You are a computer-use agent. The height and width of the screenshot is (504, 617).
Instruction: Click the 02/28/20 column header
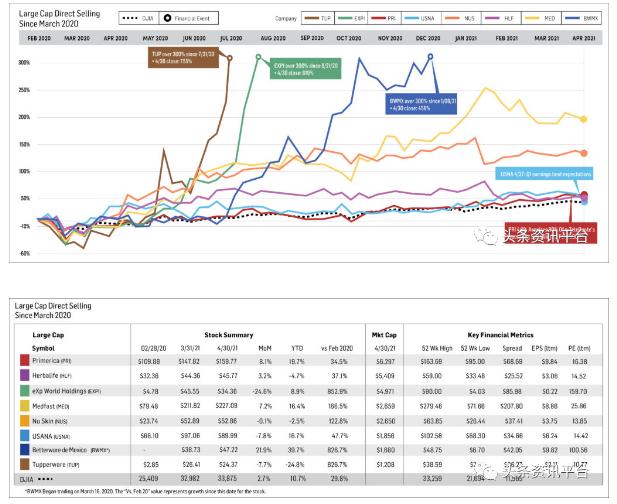point(153,348)
